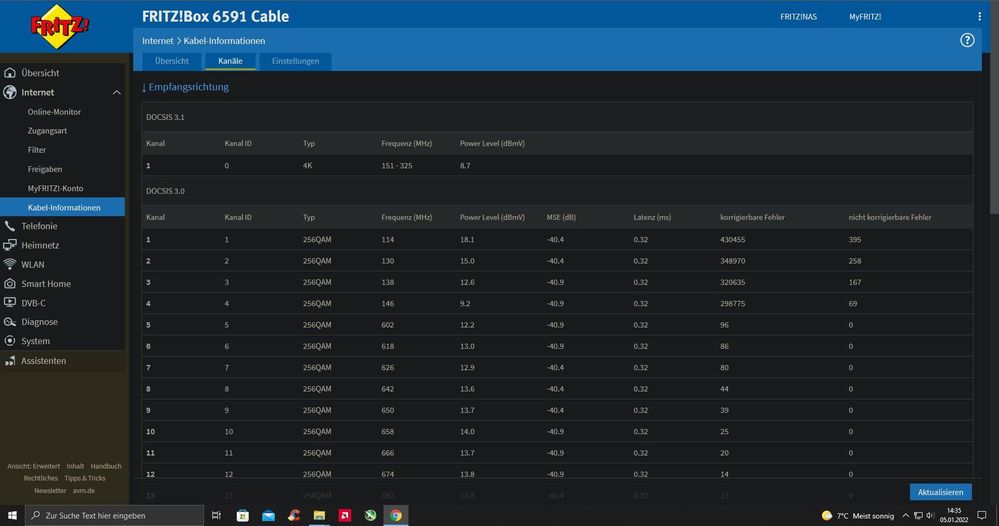
Task: Open the Rechtliches link
Action: [x=41, y=478]
